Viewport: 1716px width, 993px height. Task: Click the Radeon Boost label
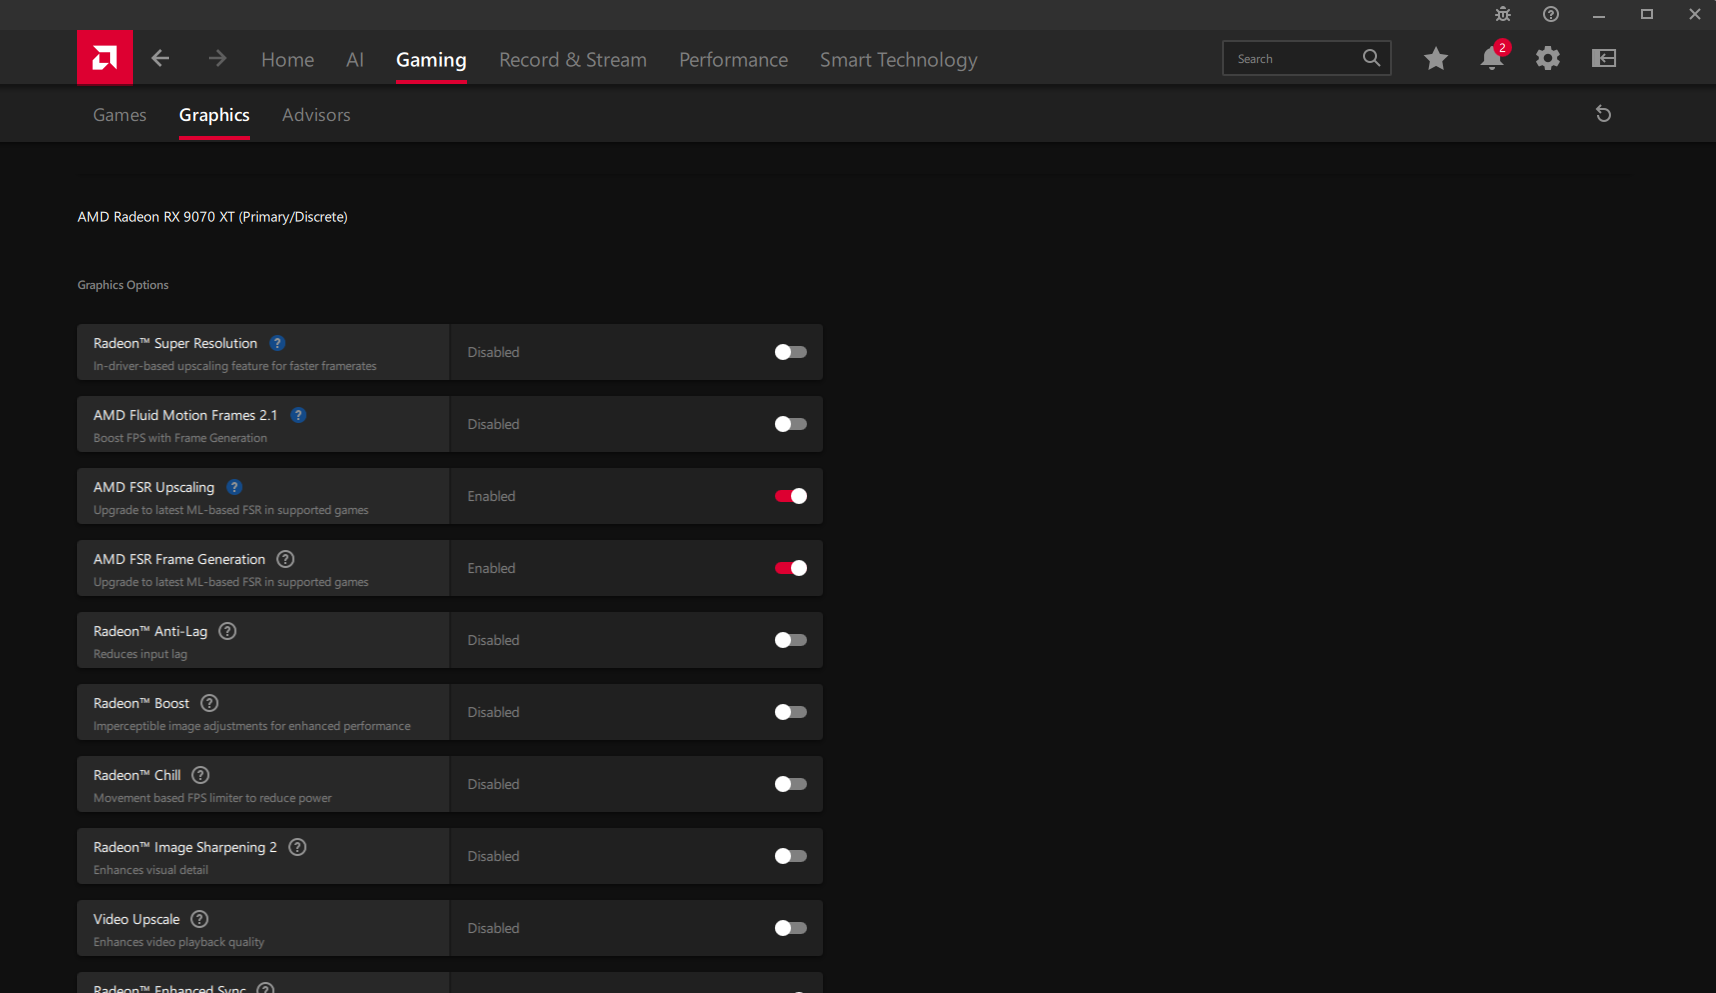point(141,703)
